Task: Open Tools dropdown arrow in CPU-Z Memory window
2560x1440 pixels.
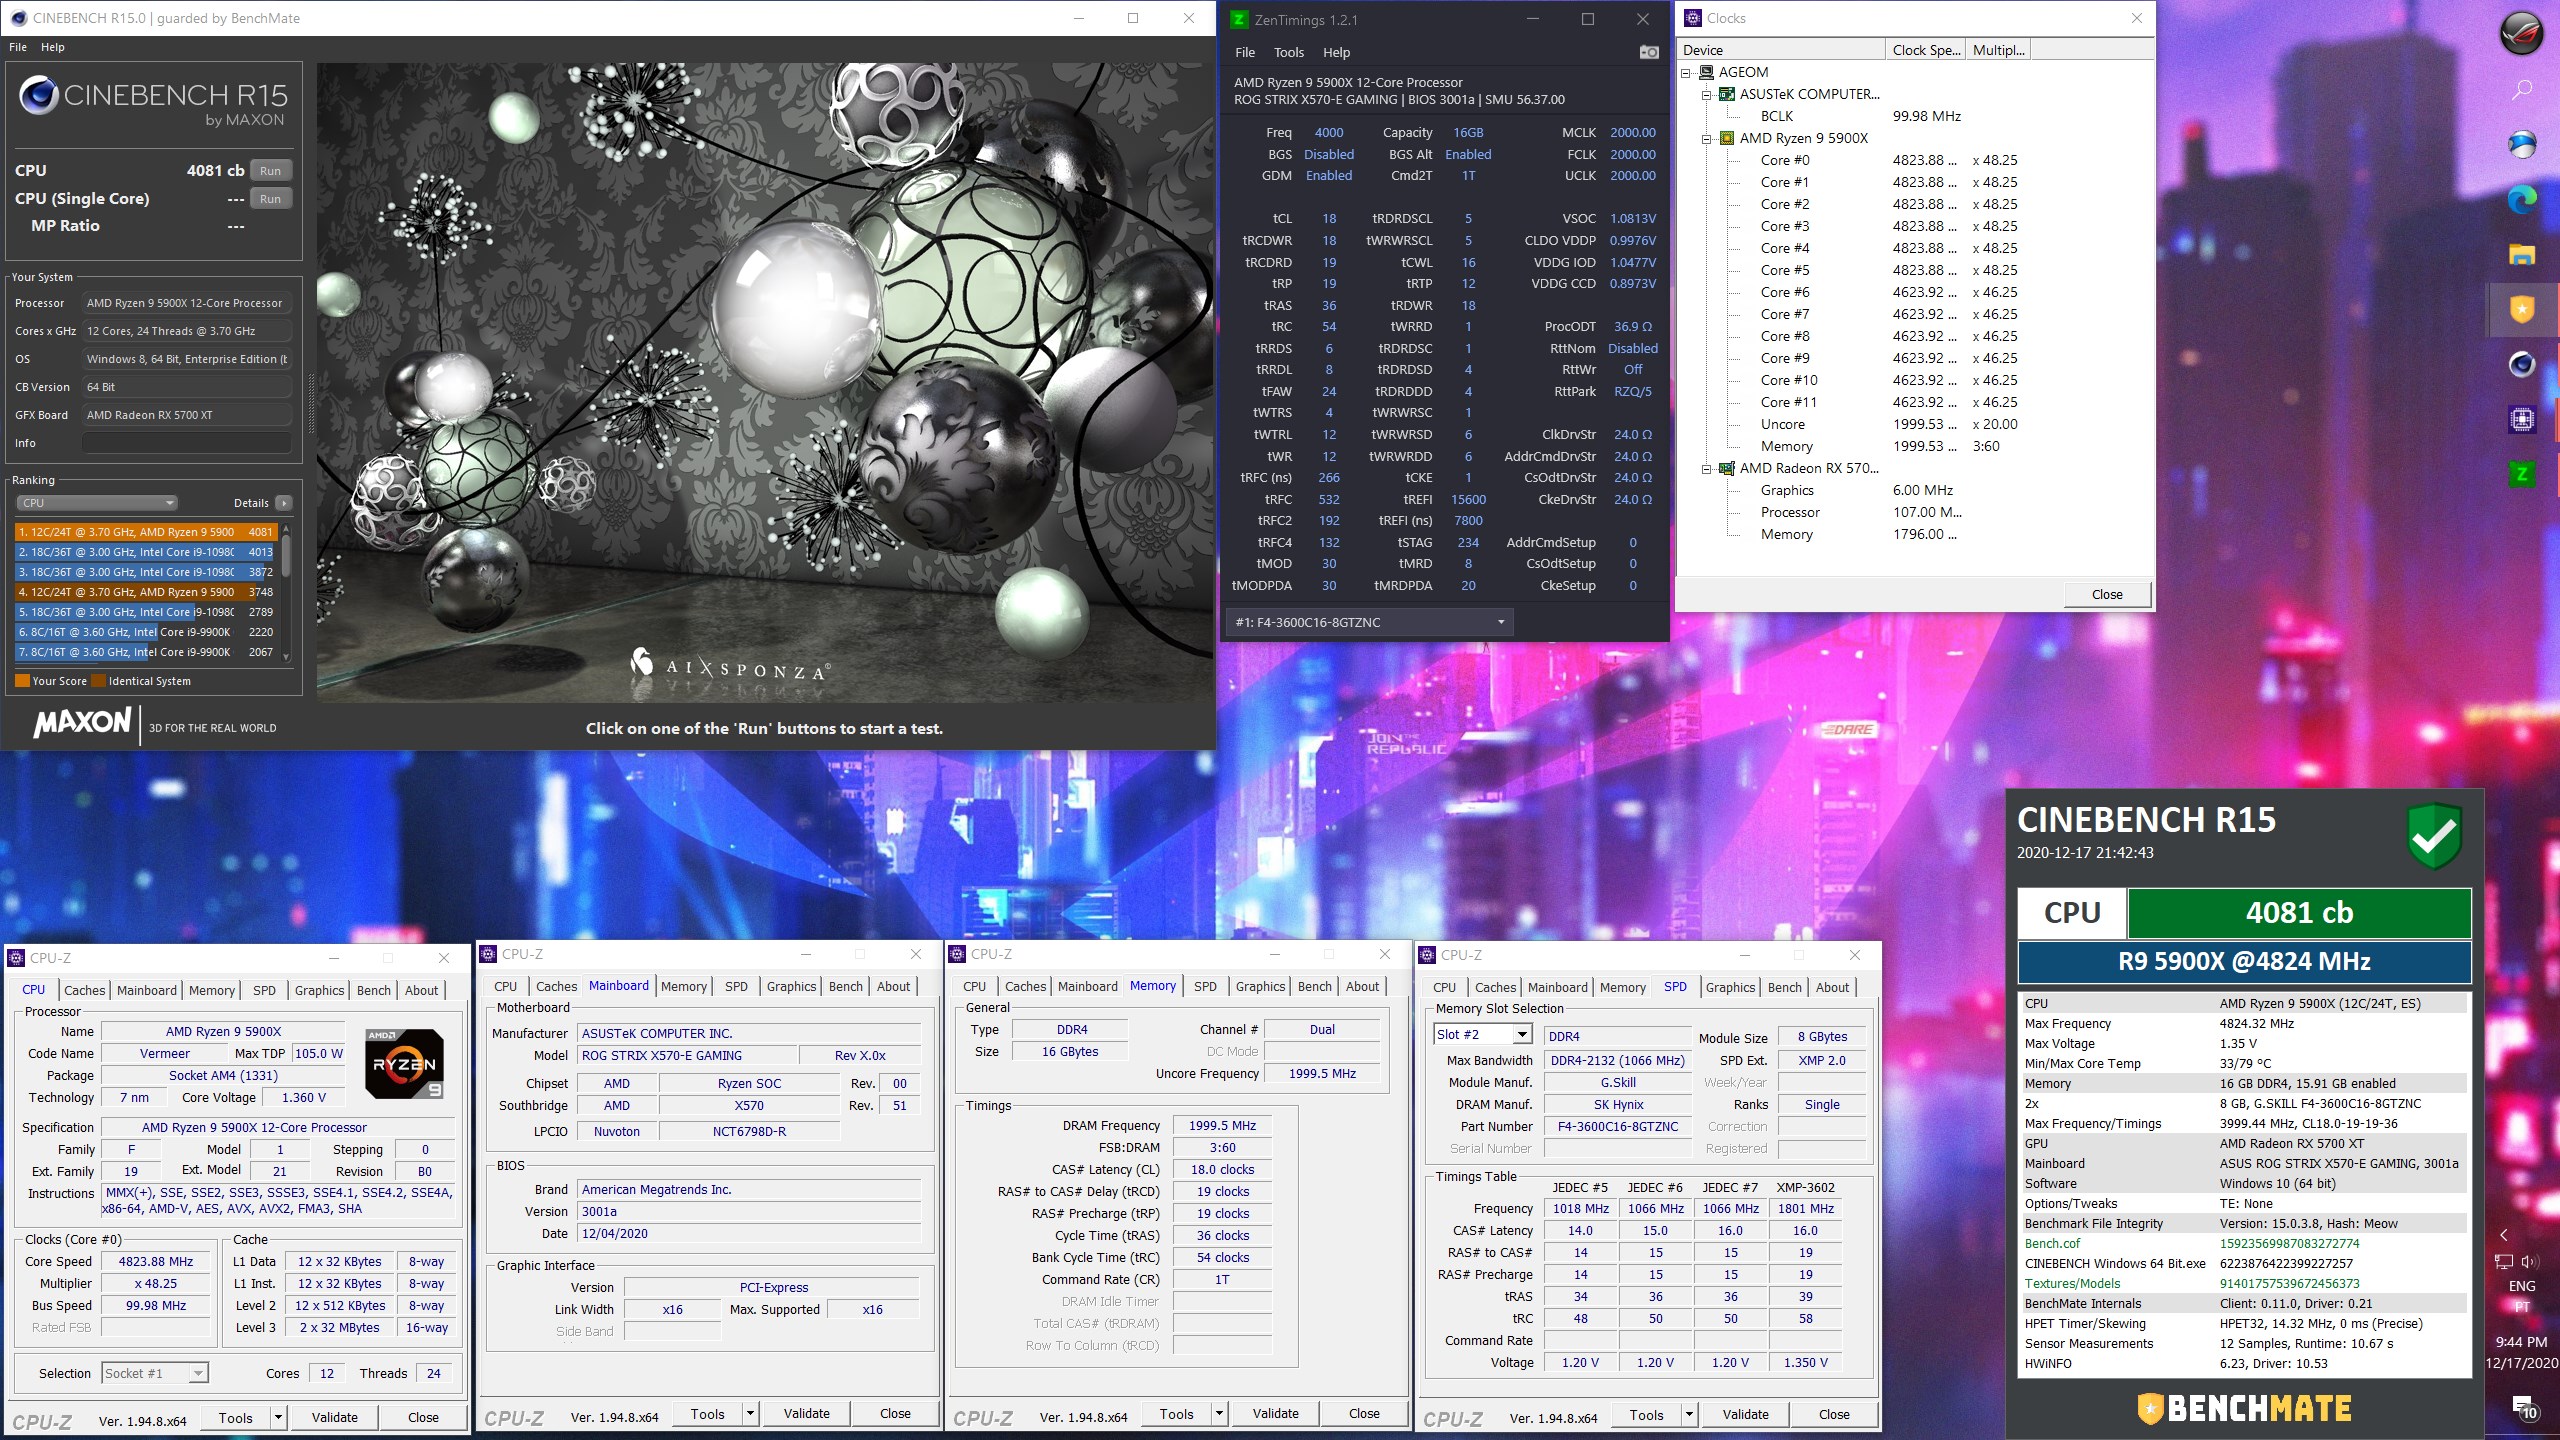Action: pyautogui.click(x=1219, y=1413)
